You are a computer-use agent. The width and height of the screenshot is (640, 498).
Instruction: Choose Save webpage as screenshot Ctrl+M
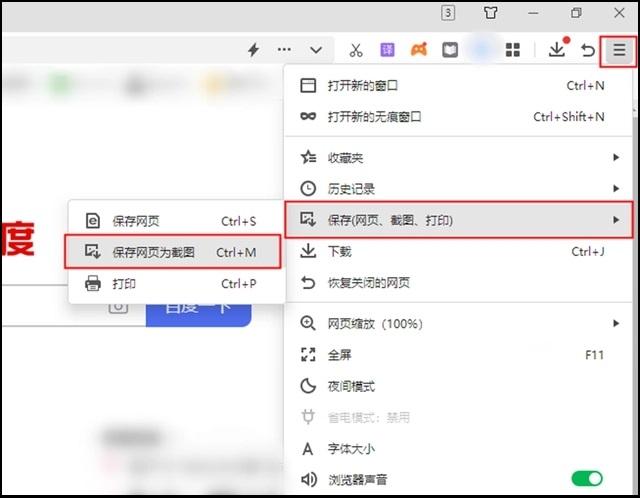173,252
